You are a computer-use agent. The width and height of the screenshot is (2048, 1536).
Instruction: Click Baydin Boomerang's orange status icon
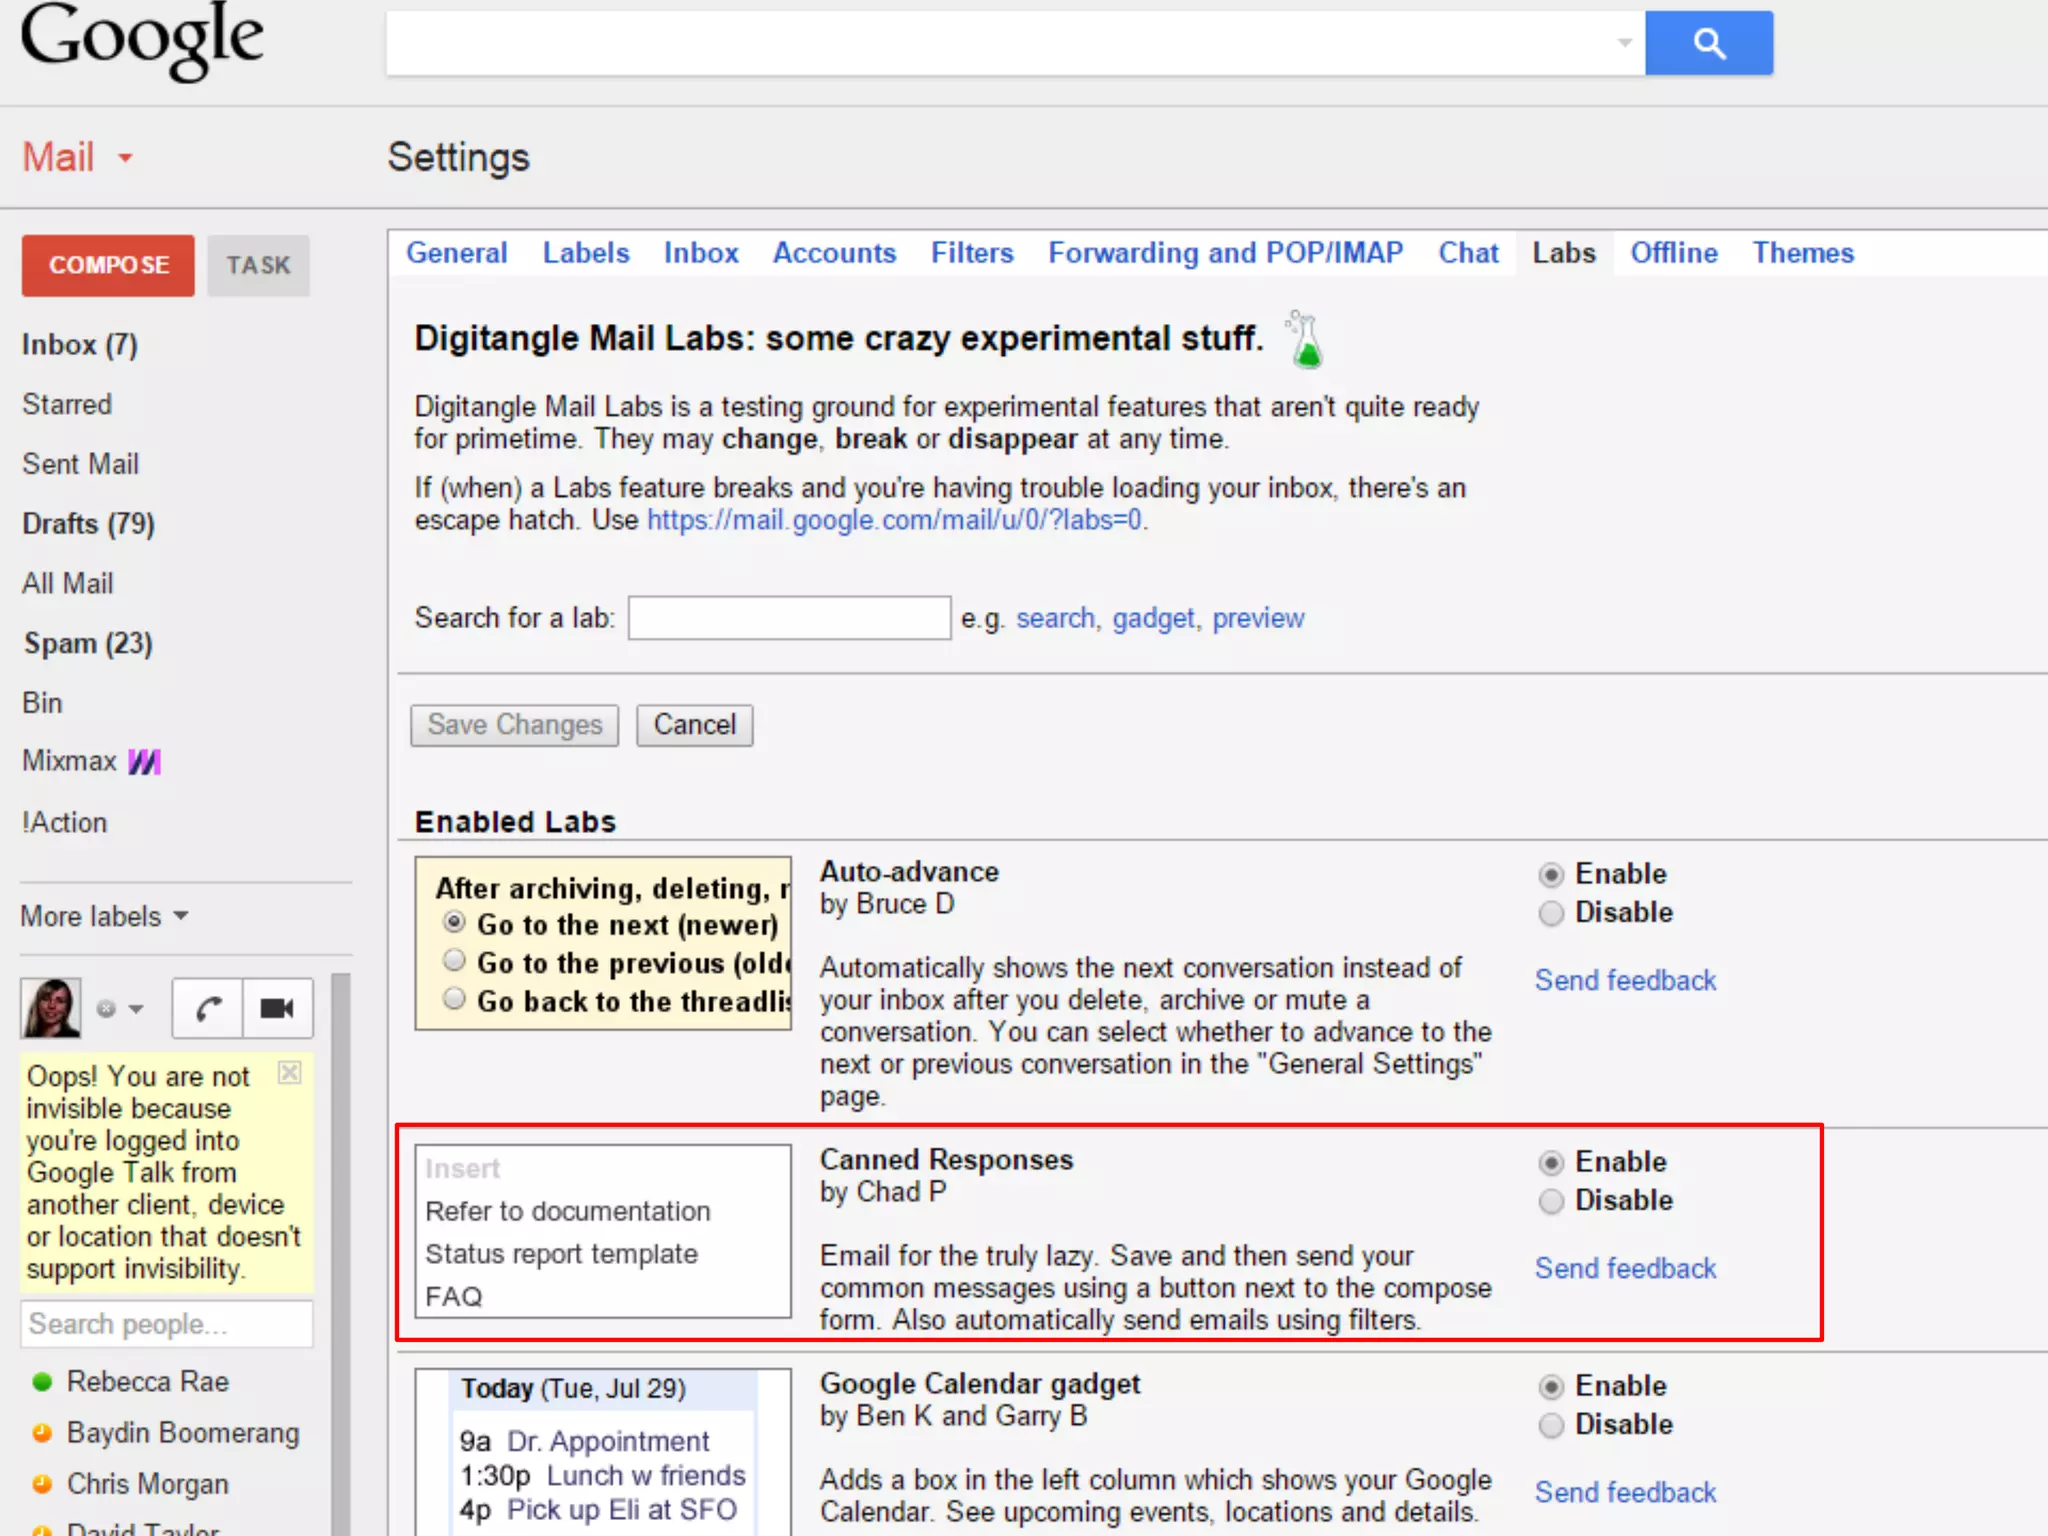pos(42,1433)
